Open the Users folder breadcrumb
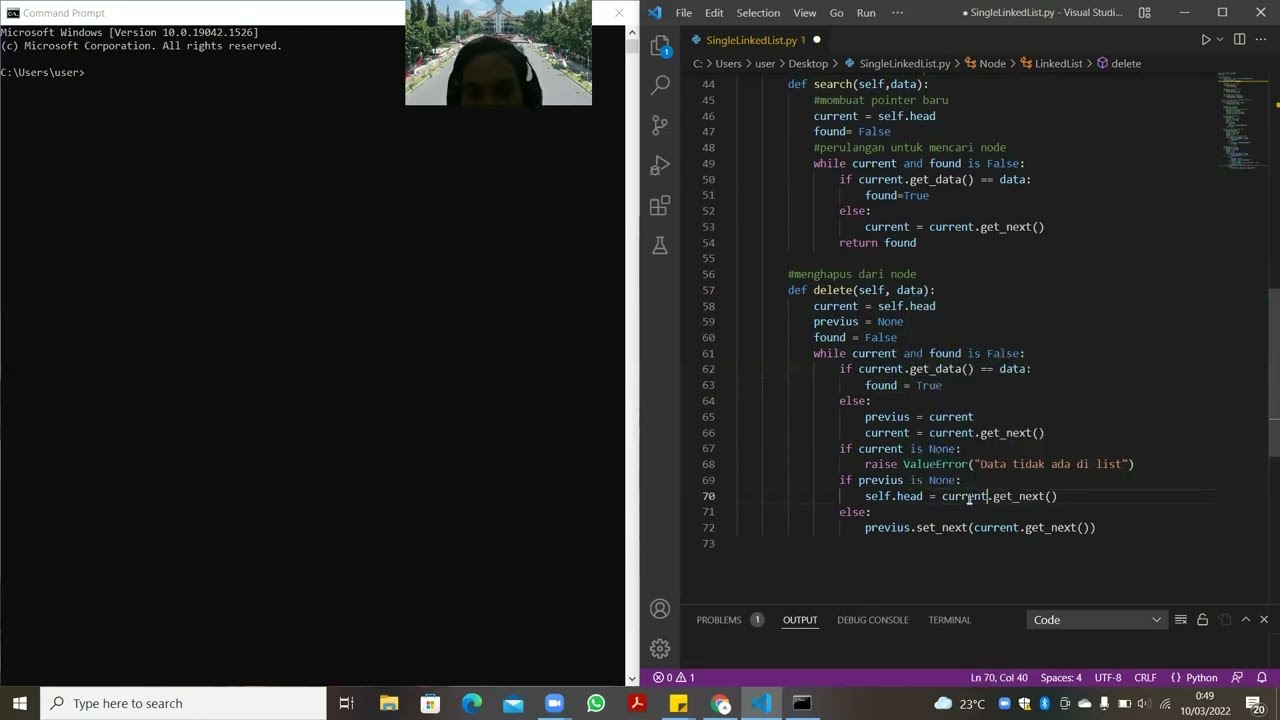The height and width of the screenshot is (720, 1280). [728, 63]
